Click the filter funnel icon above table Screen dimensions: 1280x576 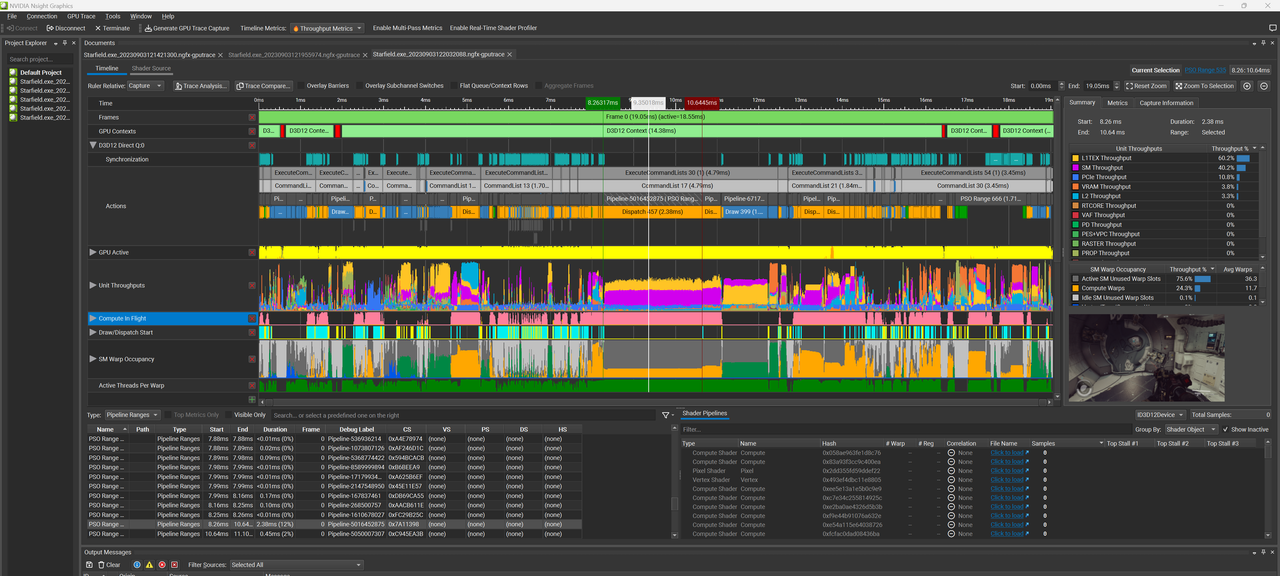coord(666,415)
